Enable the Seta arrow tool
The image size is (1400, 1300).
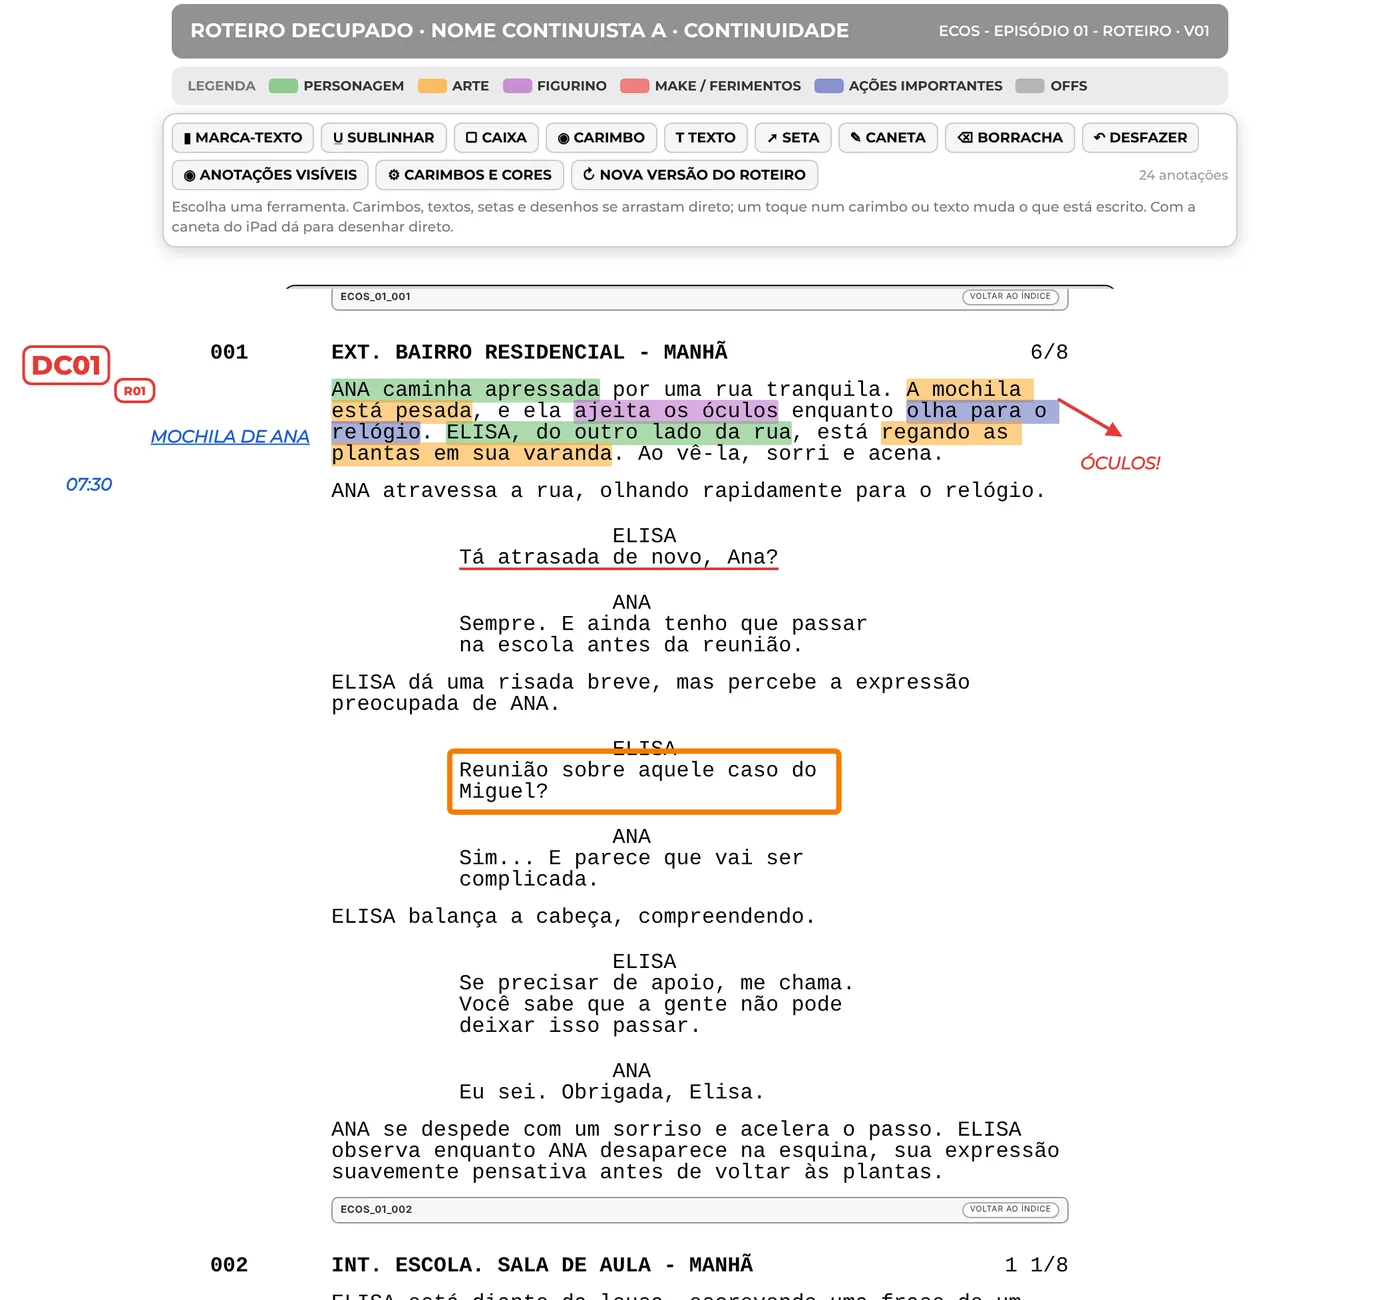point(793,137)
